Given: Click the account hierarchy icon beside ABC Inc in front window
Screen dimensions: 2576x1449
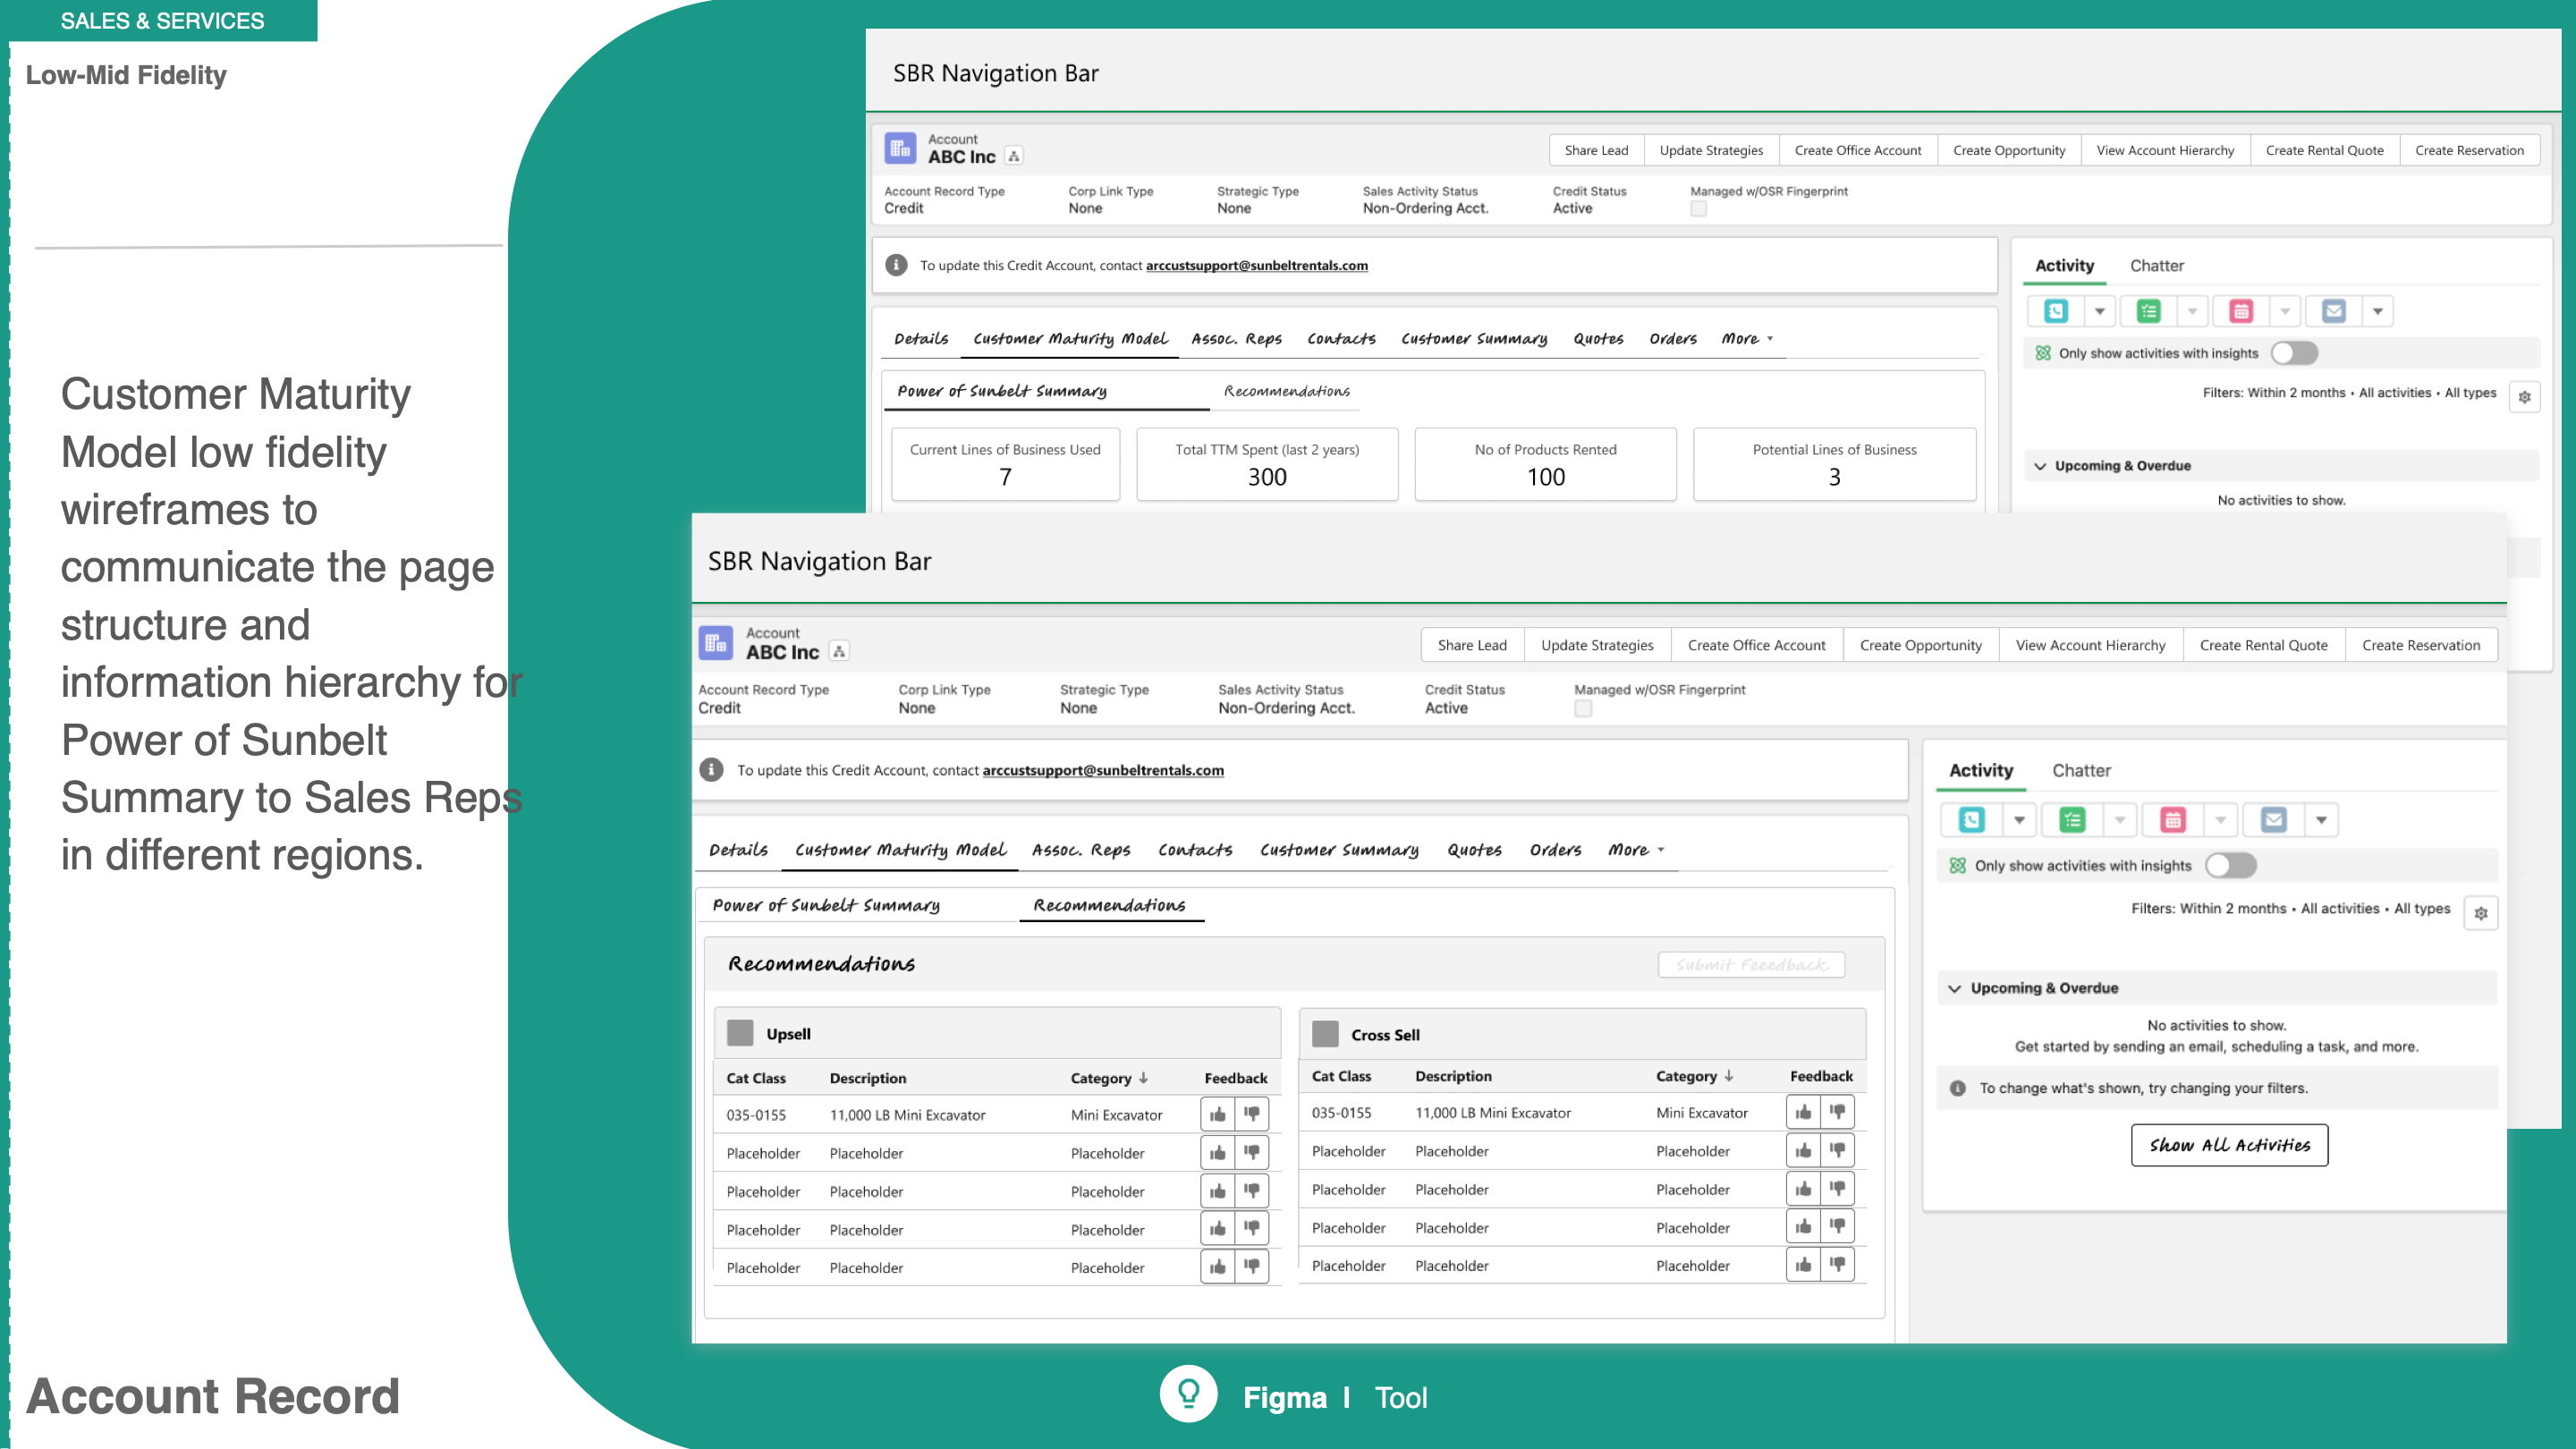Looking at the screenshot, I should [840, 652].
